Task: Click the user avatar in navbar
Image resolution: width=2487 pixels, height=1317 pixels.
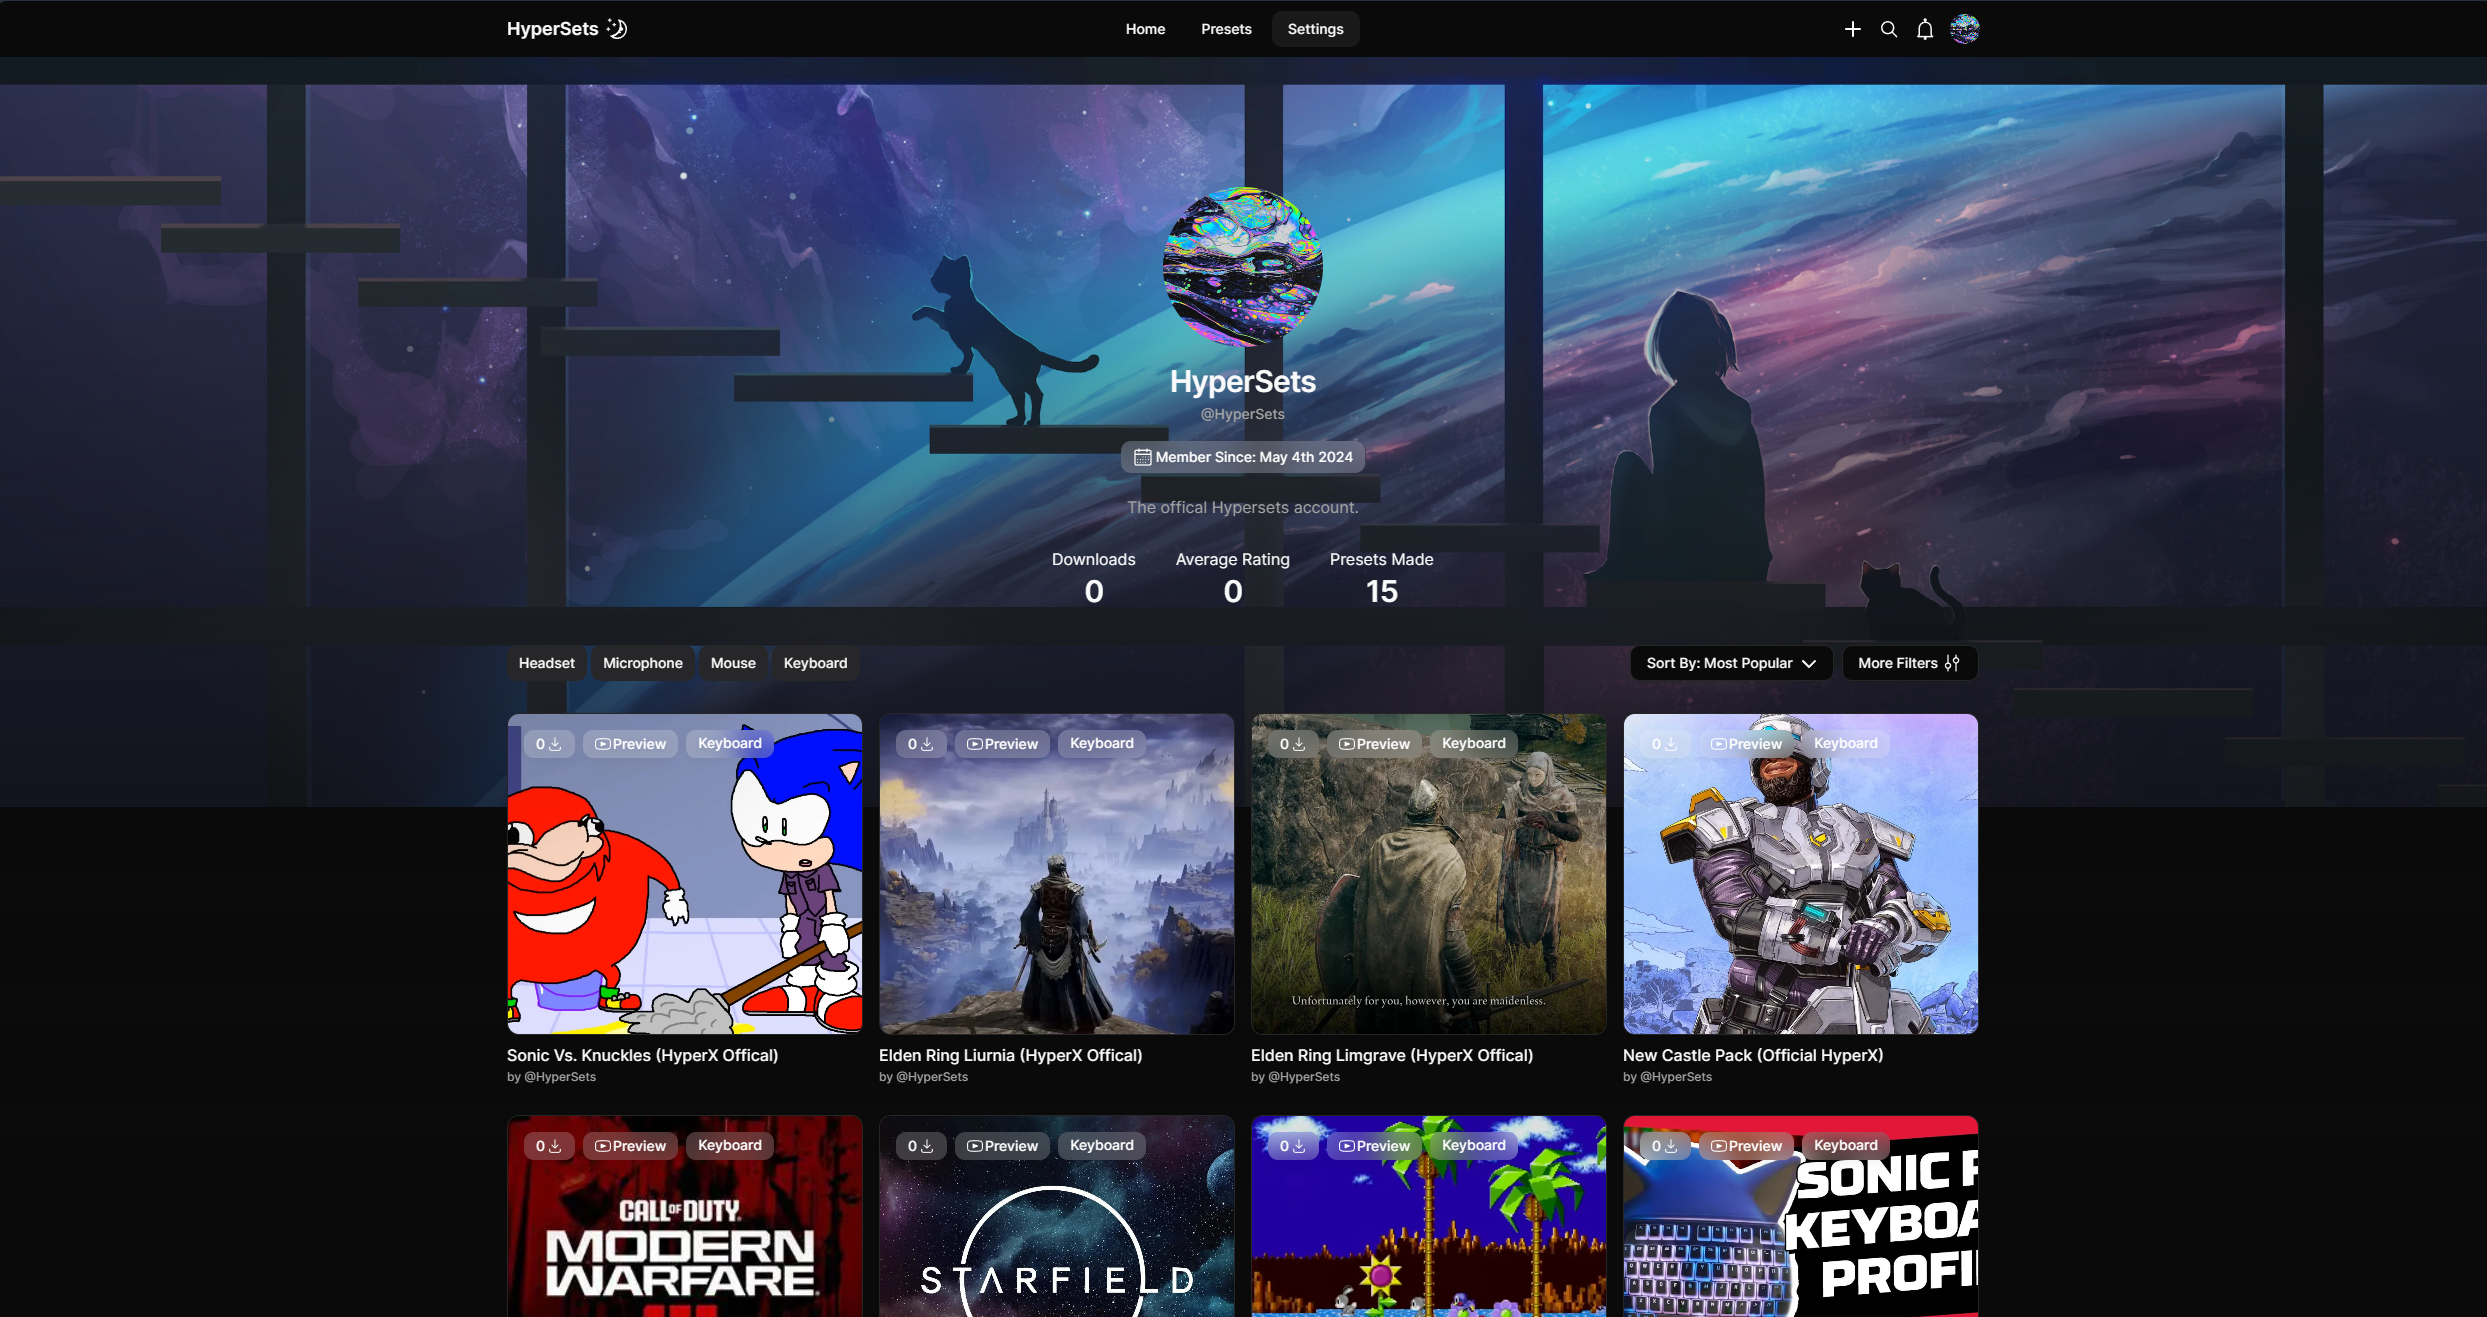Action: tap(1964, 29)
